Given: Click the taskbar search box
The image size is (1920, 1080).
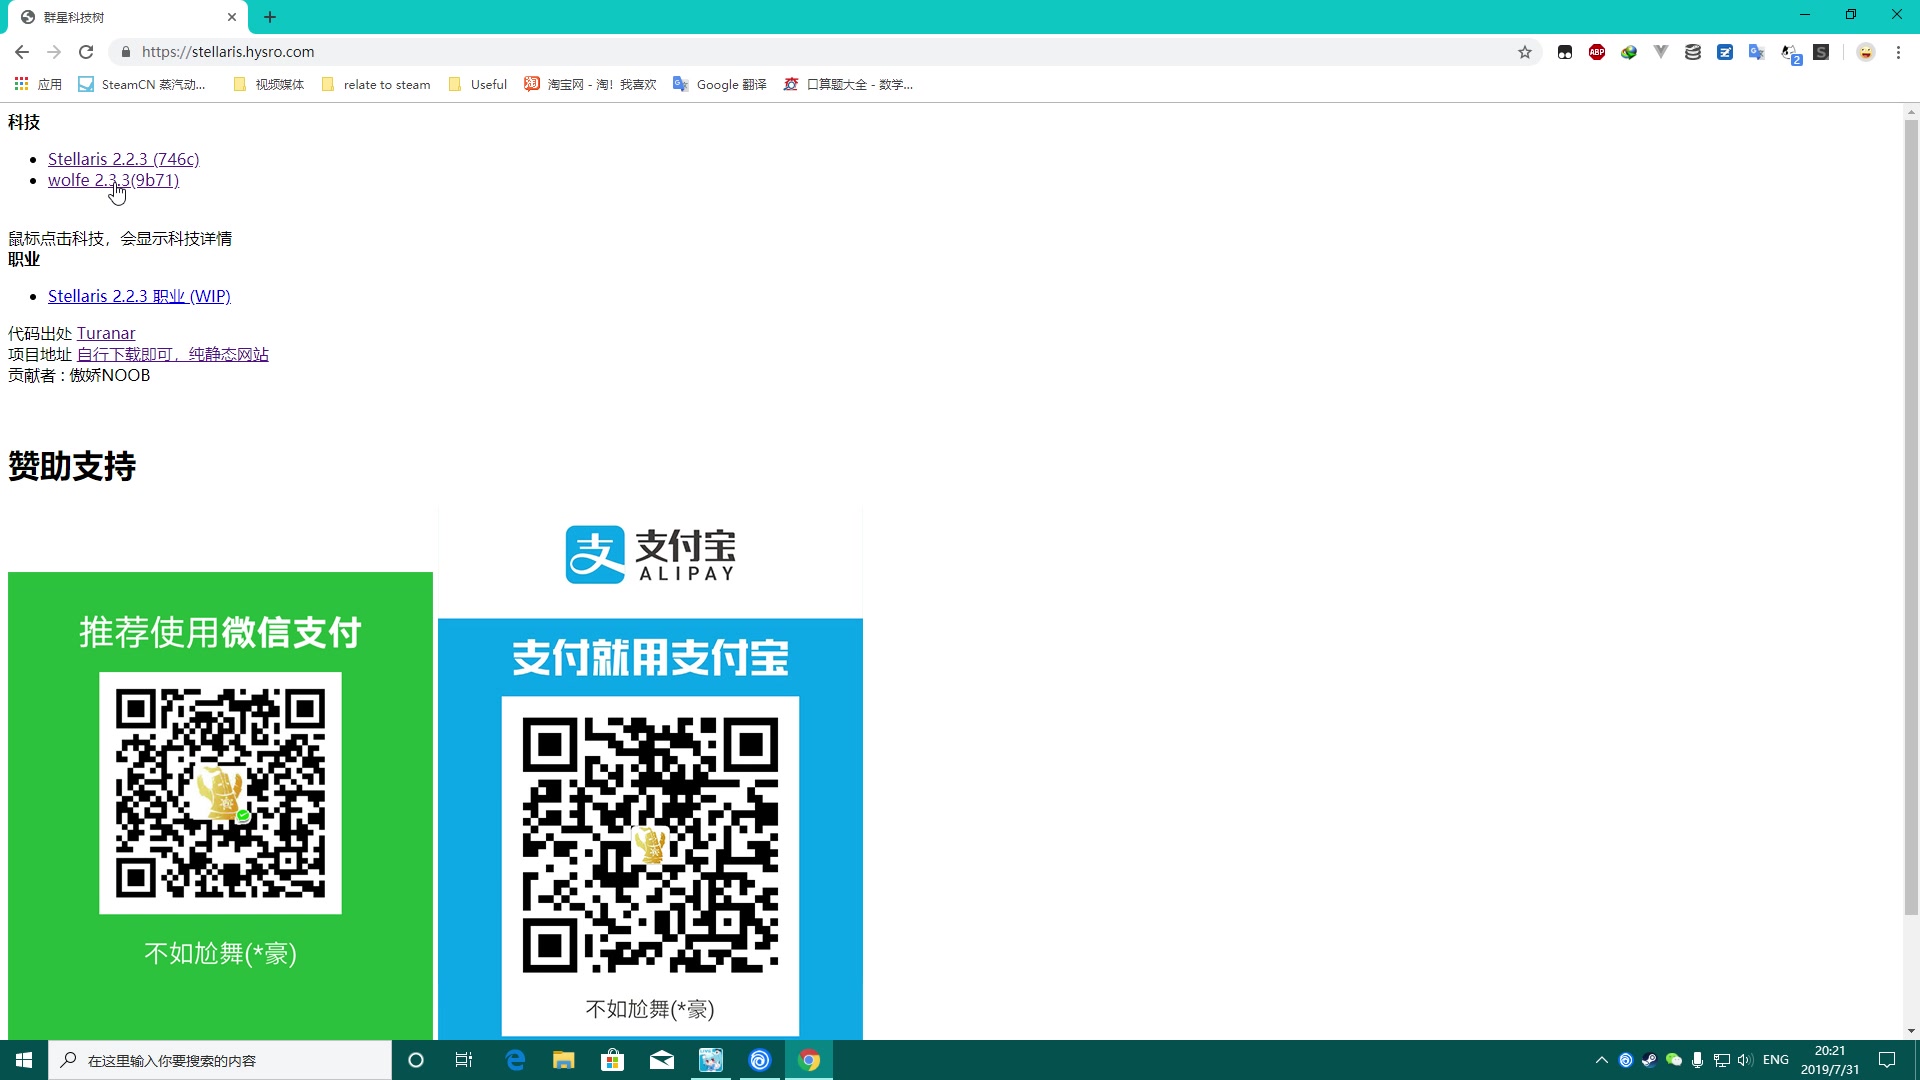Looking at the screenshot, I should click(220, 1060).
